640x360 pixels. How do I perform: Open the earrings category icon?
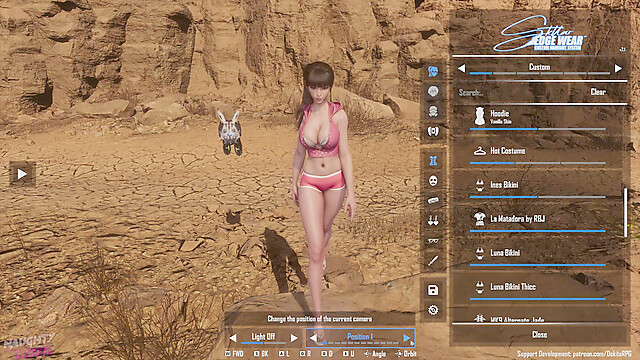coord(433,220)
